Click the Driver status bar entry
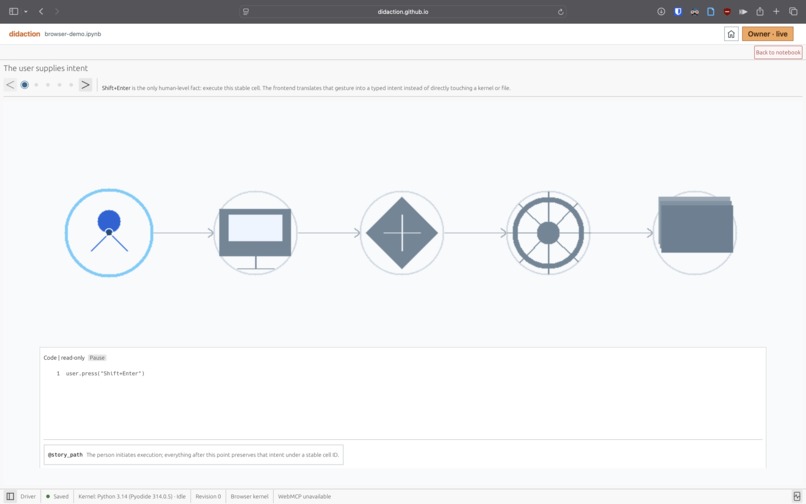The height and width of the screenshot is (504, 806). click(28, 496)
